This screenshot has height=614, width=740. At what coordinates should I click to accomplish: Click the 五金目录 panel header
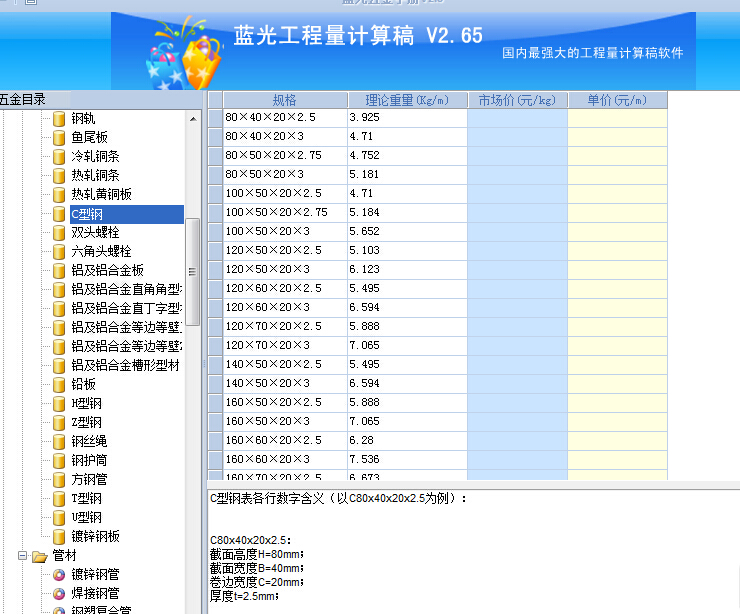101,100
